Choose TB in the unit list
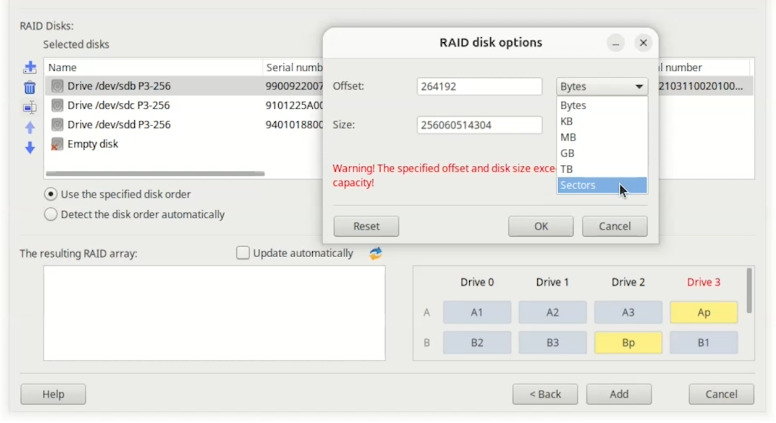The height and width of the screenshot is (423, 776). pos(602,169)
